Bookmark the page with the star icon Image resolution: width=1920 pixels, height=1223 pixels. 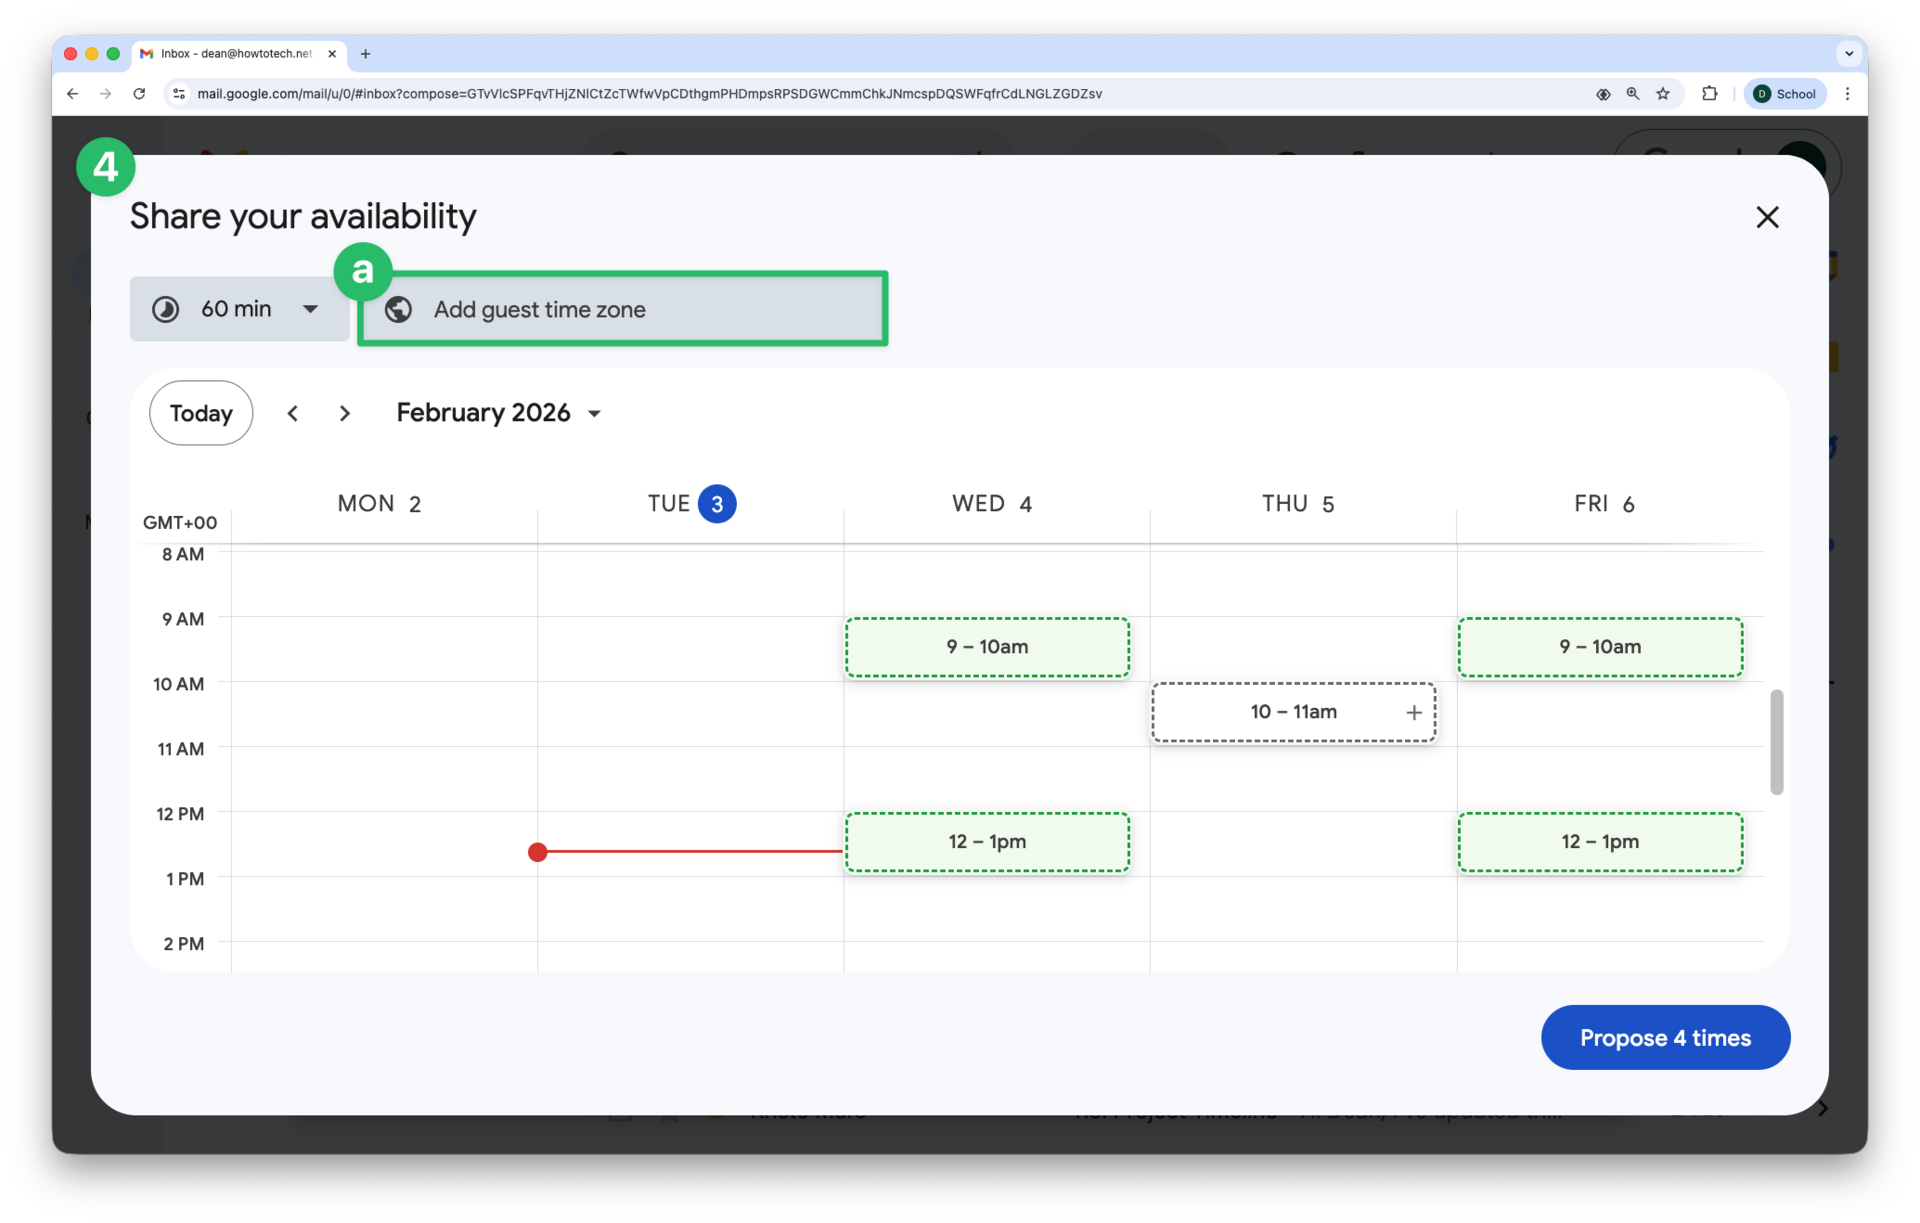tap(1663, 93)
